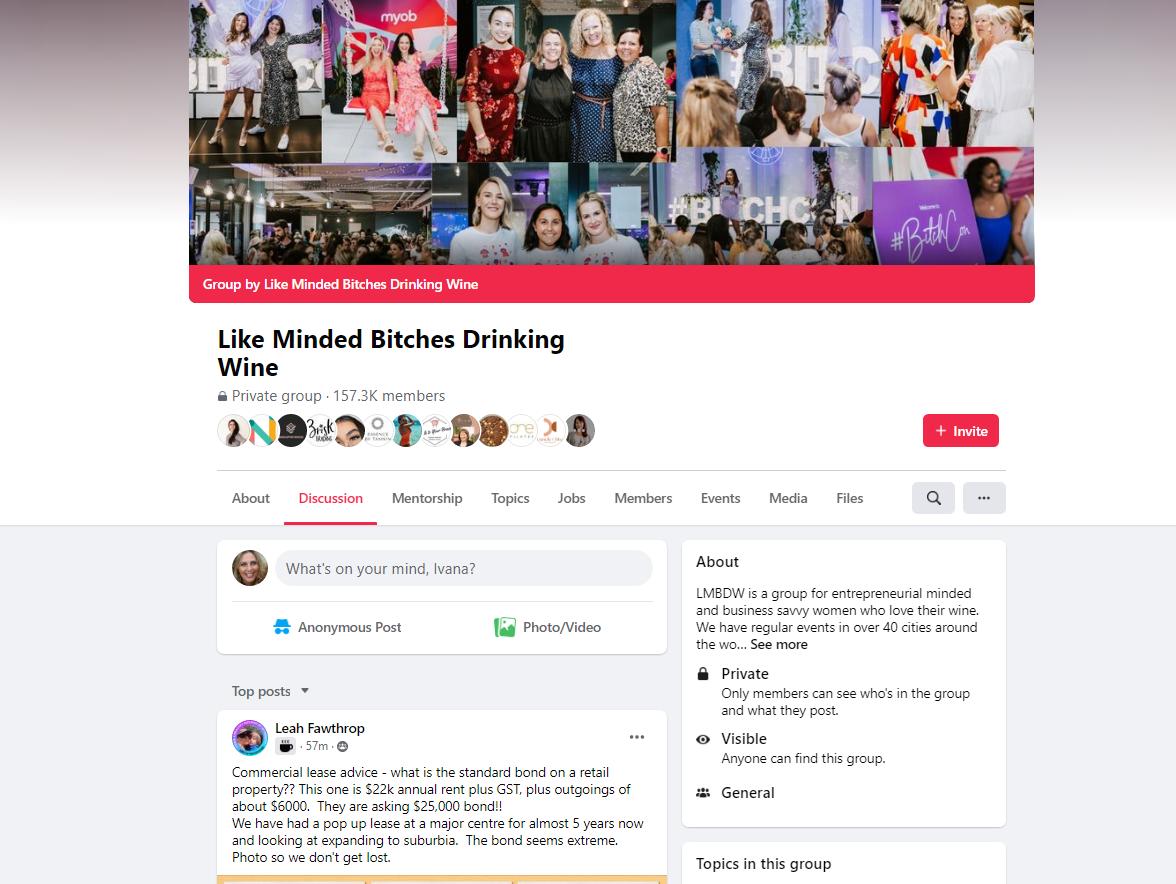Click the General people icon in About panel
Screen dimensions: 1176x884
pos(703,793)
